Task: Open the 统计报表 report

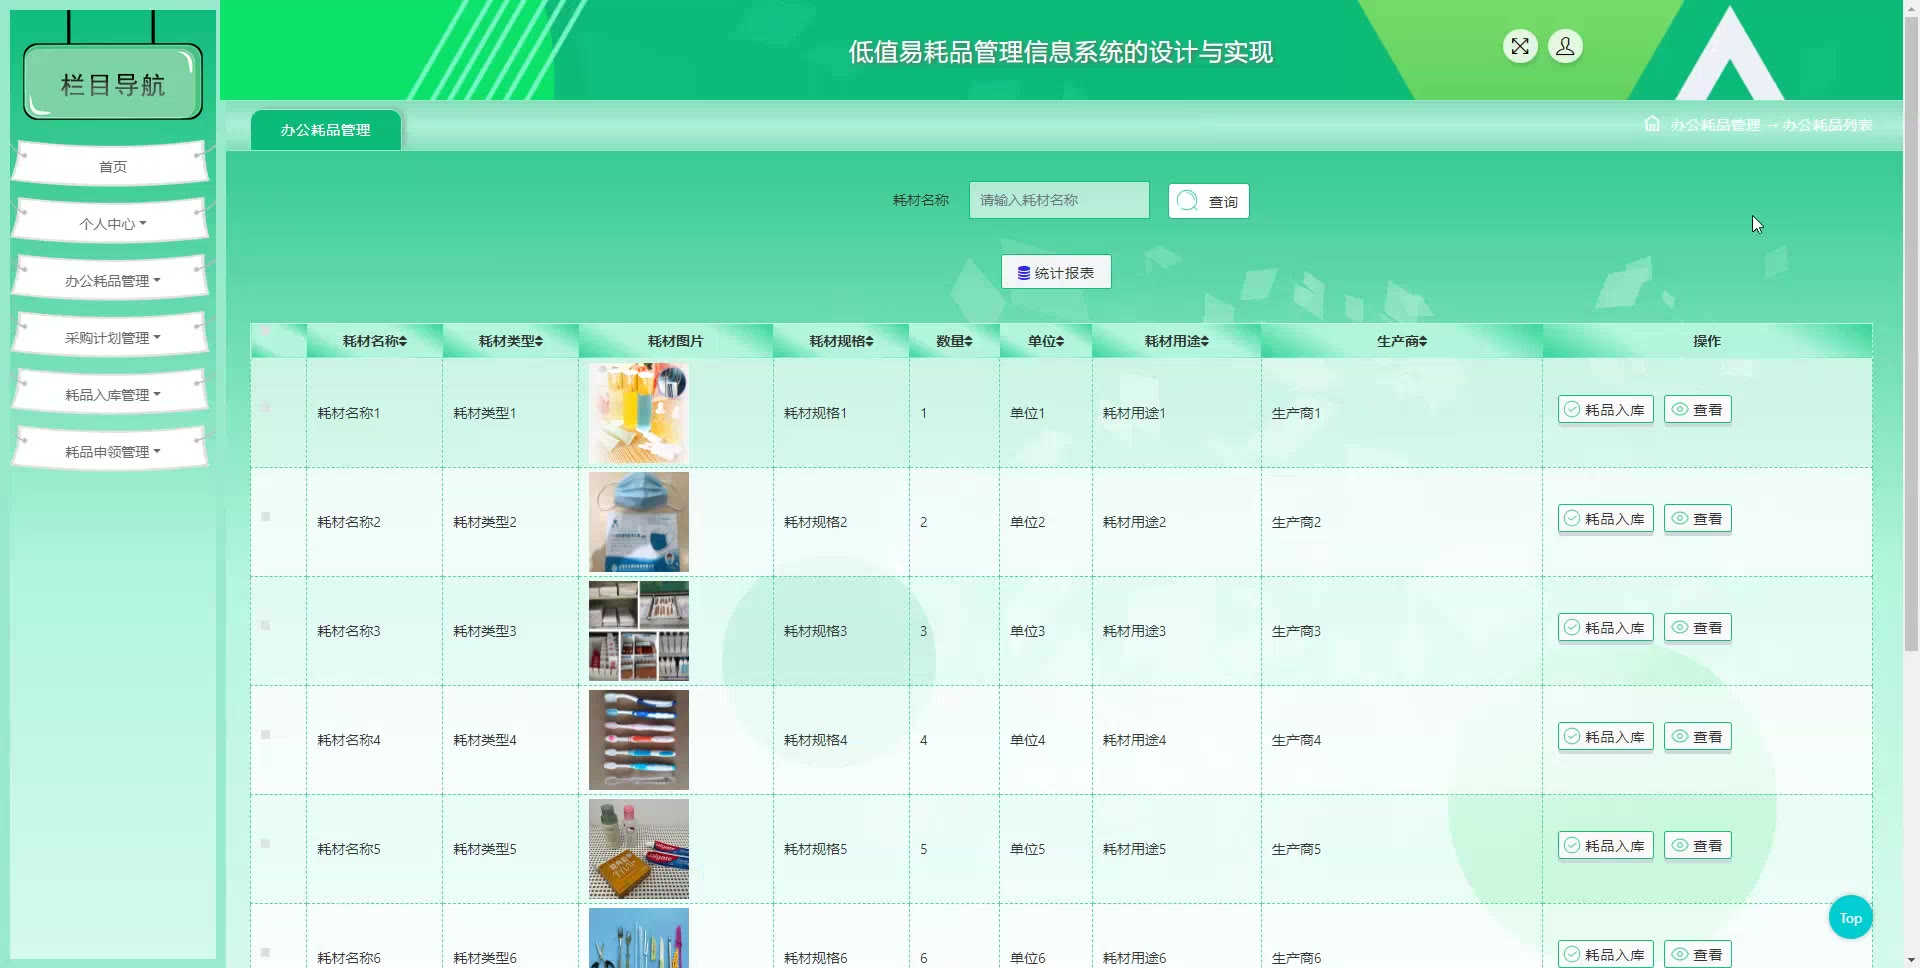Action: click(x=1056, y=272)
